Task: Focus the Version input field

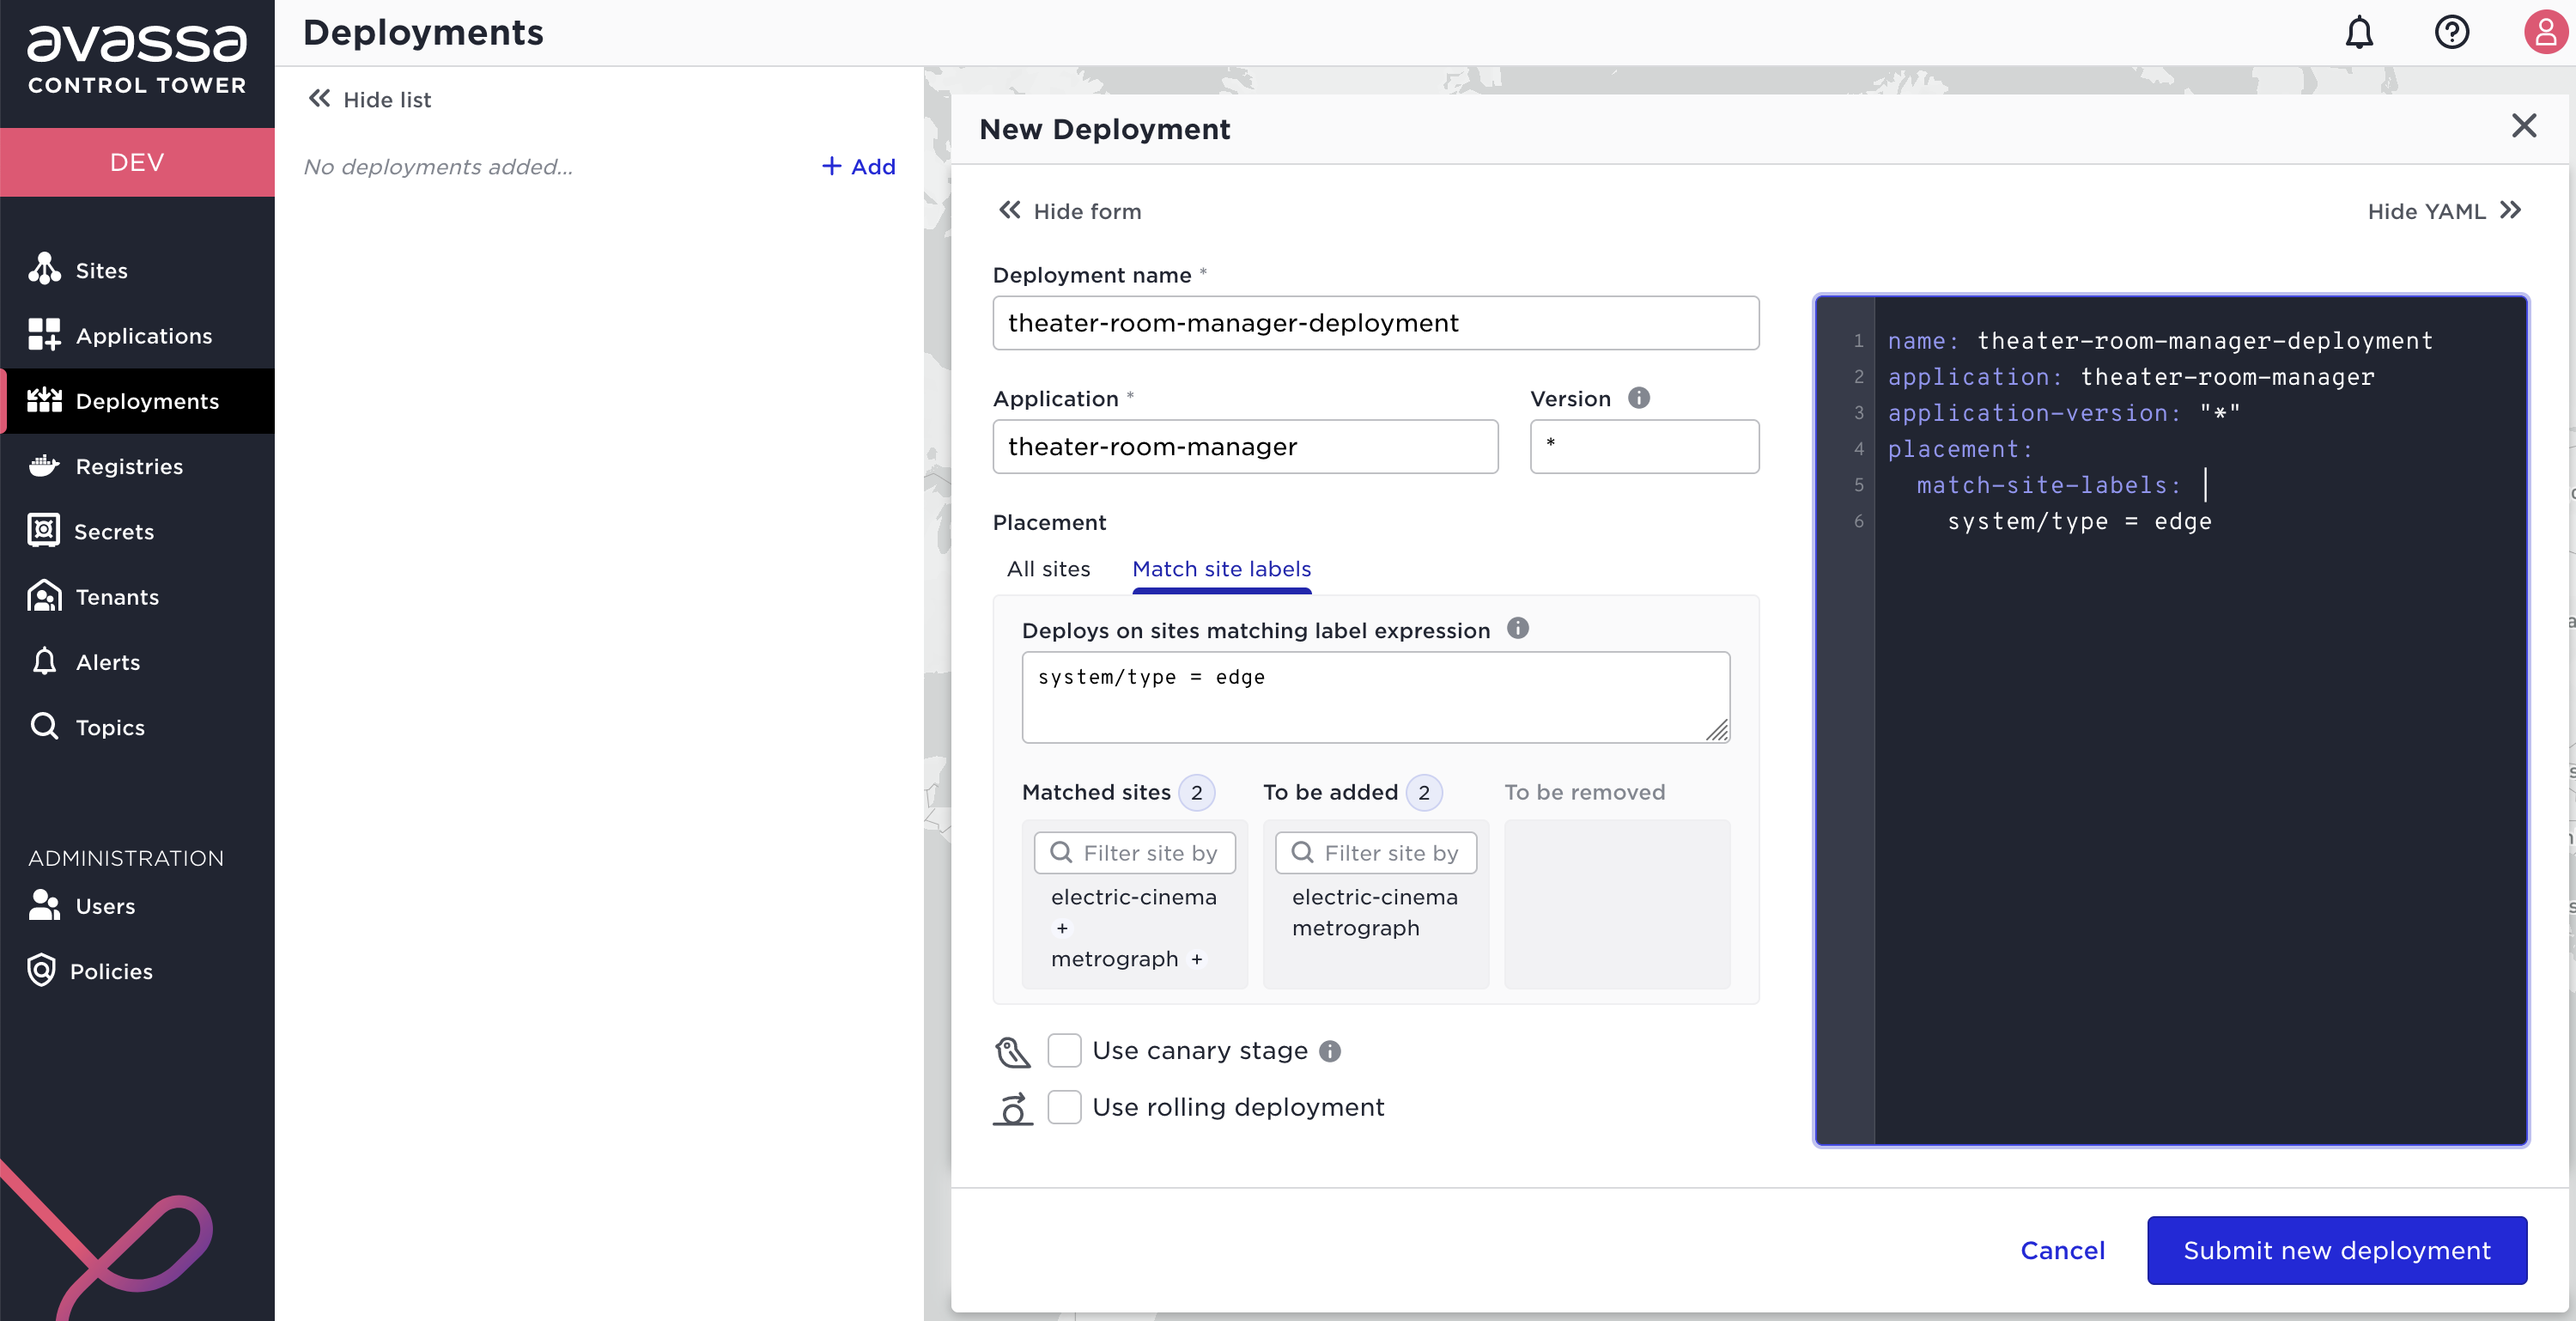Action: 1644,446
